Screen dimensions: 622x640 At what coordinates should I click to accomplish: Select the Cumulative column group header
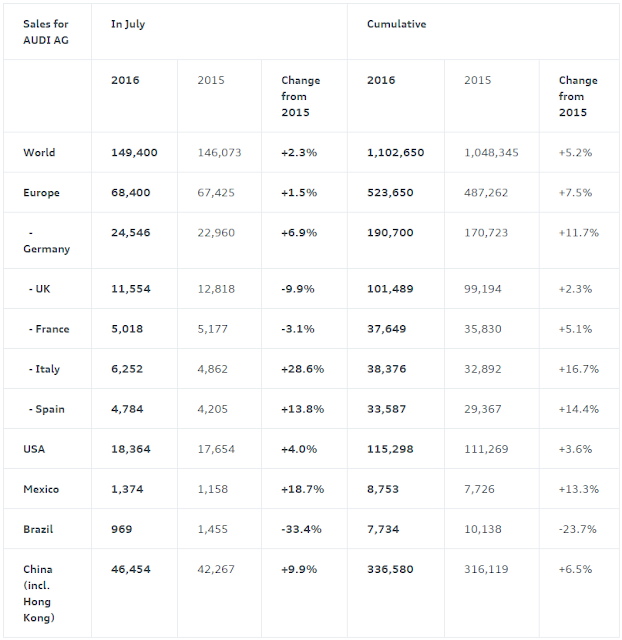tap(396, 24)
